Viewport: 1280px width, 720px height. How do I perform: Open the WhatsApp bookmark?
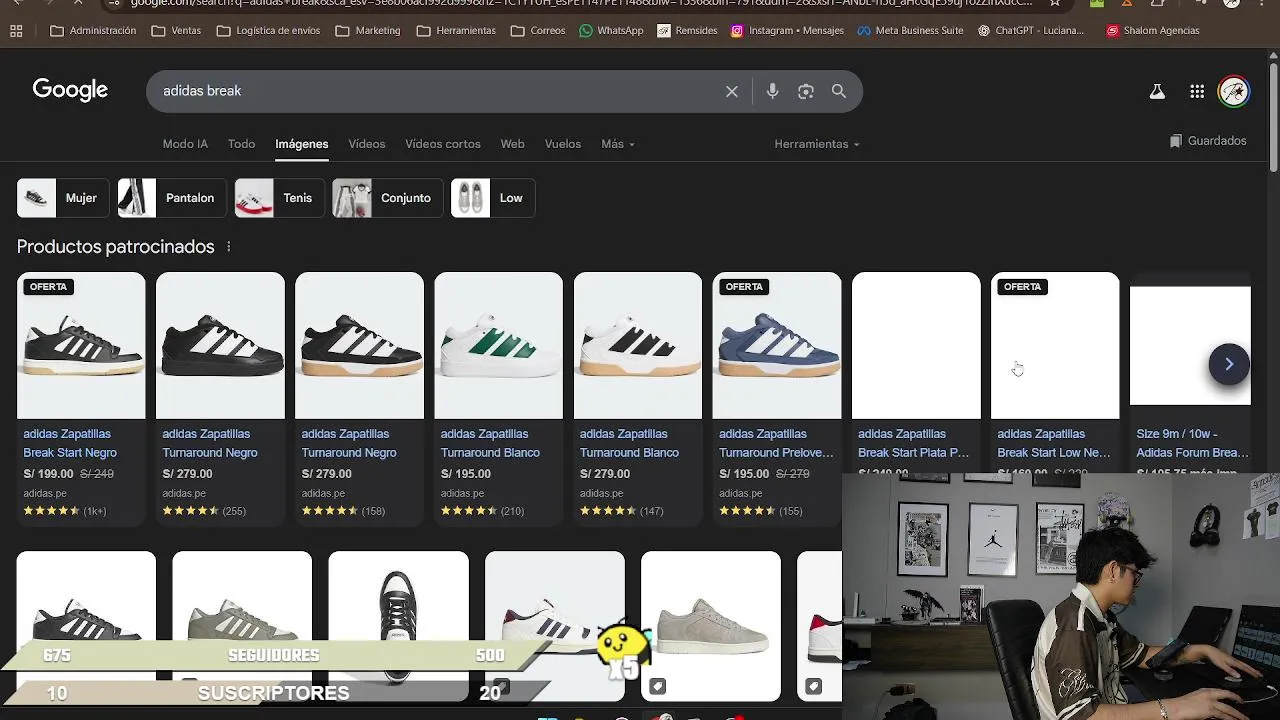pyautogui.click(x=611, y=31)
